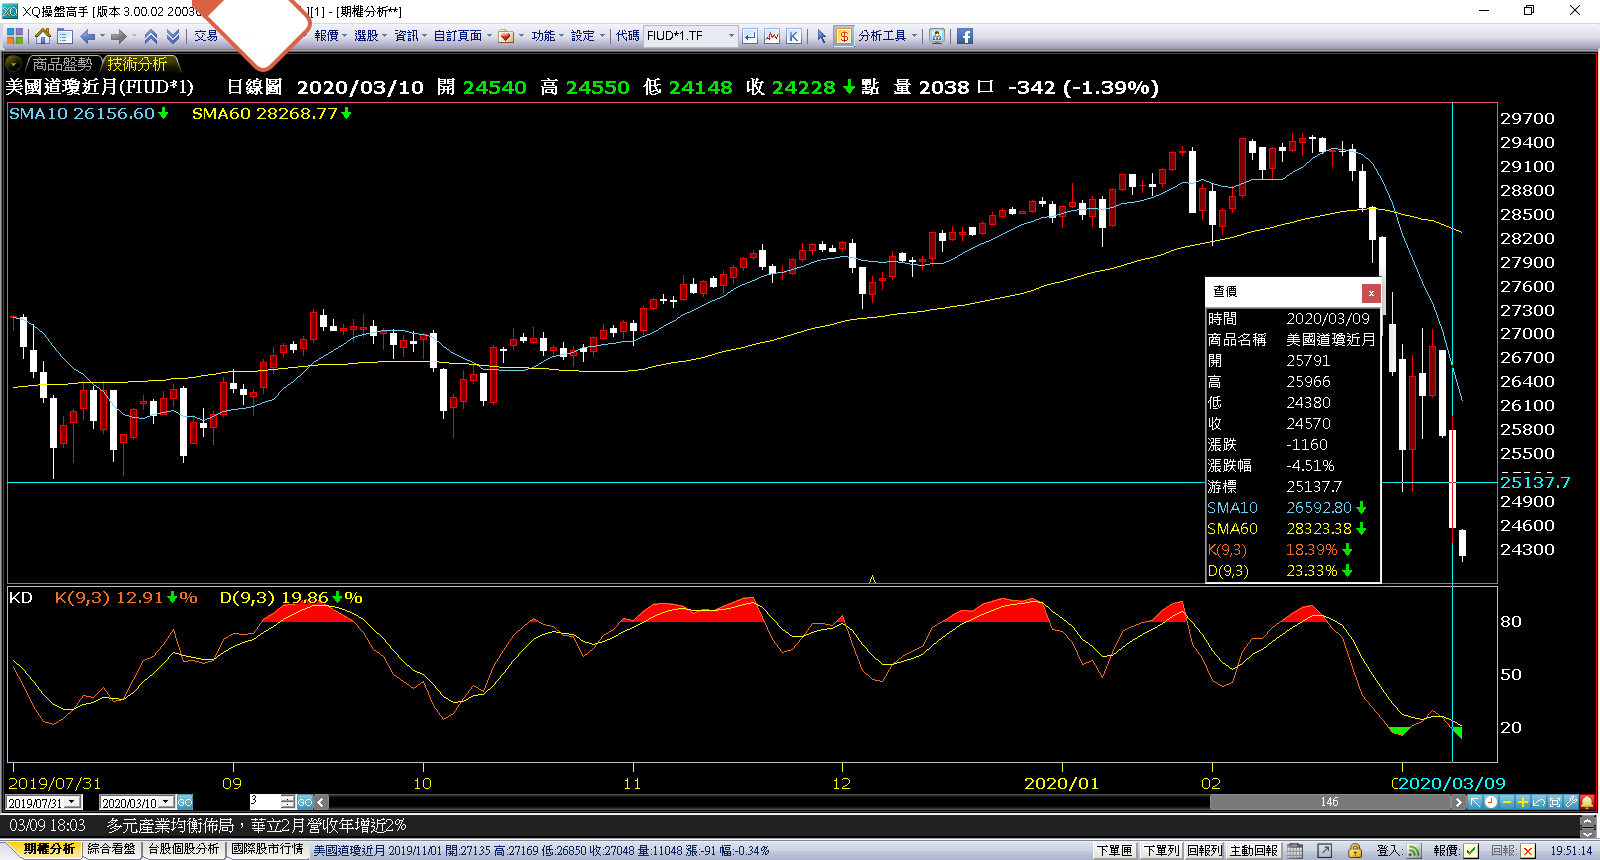This screenshot has width=1600, height=860.
Task: Click the 下單匣 button
Action: (x=1114, y=850)
